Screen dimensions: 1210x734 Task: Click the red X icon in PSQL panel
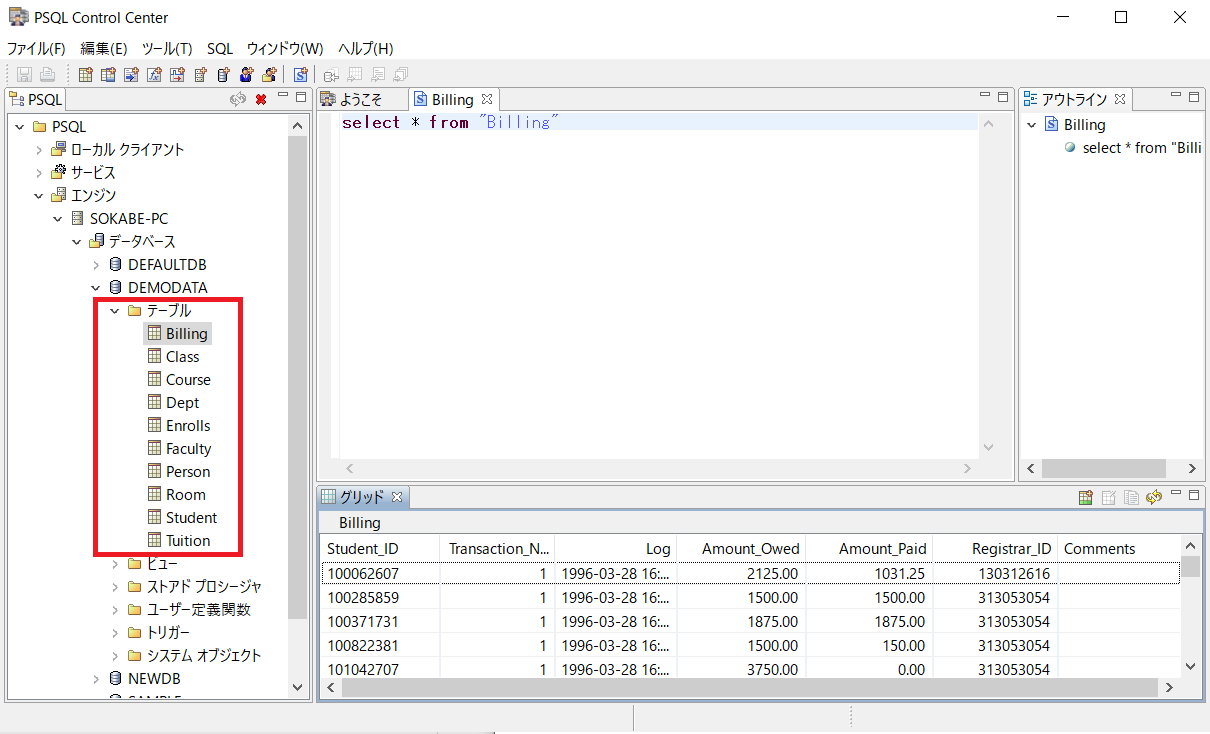(x=261, y=98)
